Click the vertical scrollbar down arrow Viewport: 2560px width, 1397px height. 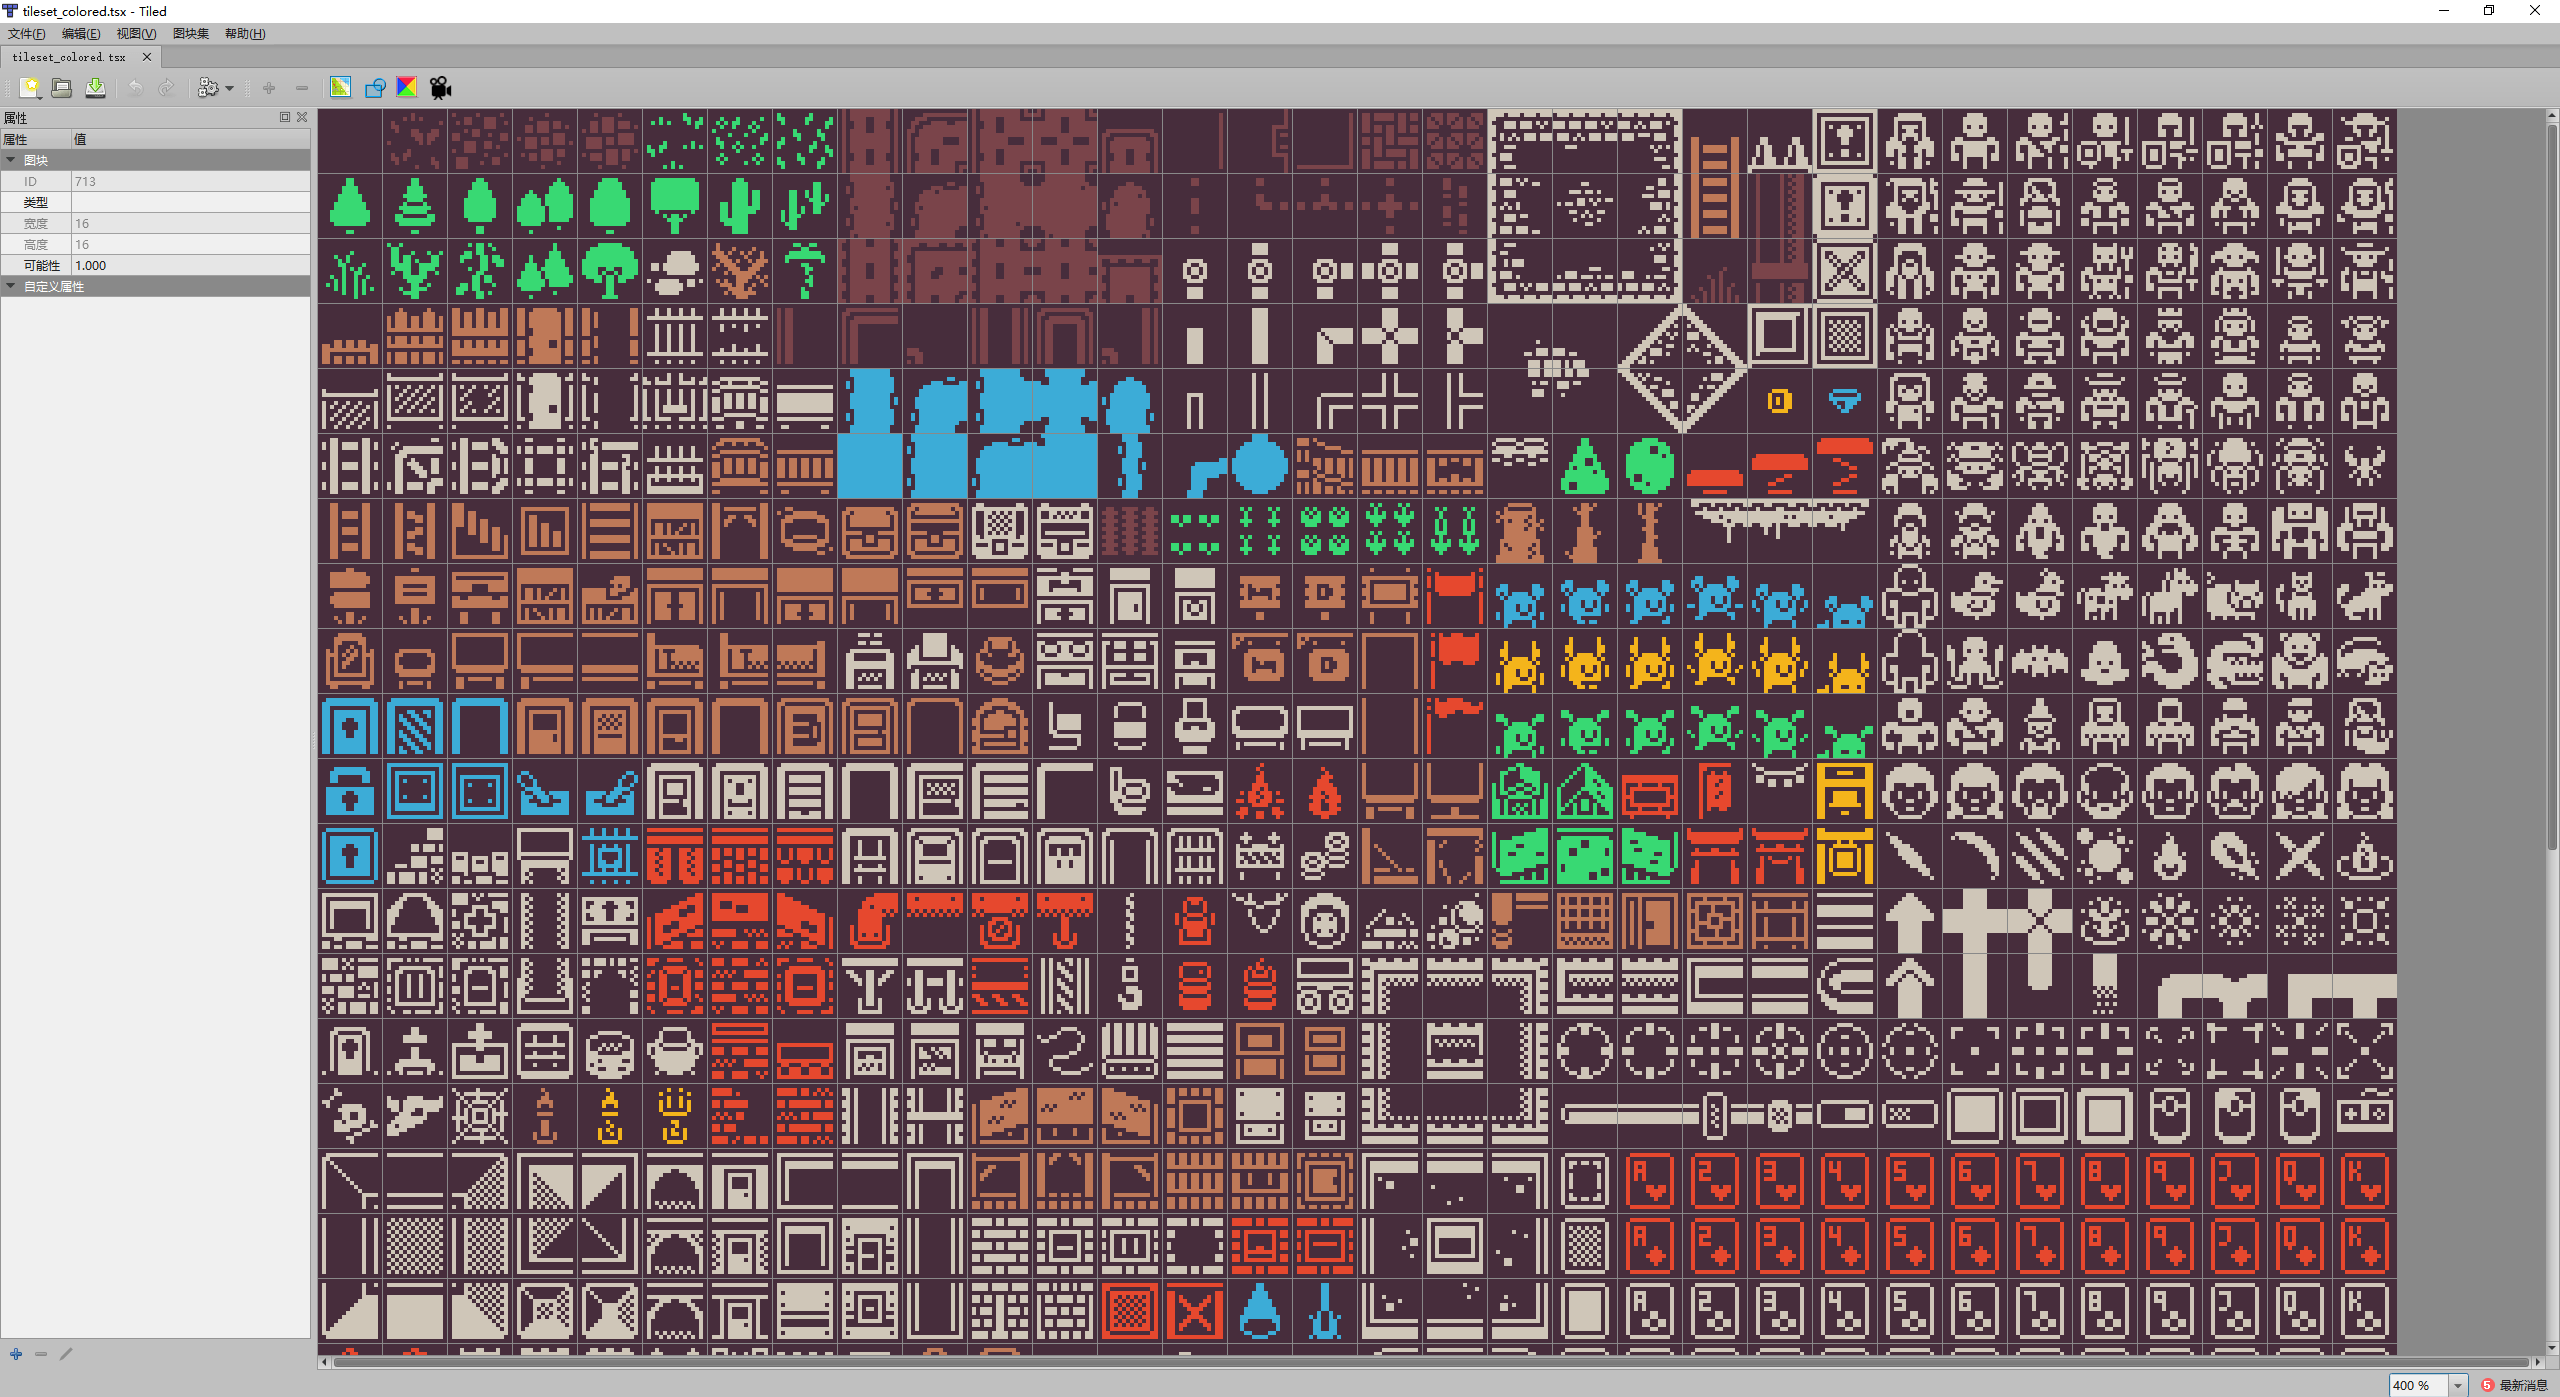tap(2553, 1349)
